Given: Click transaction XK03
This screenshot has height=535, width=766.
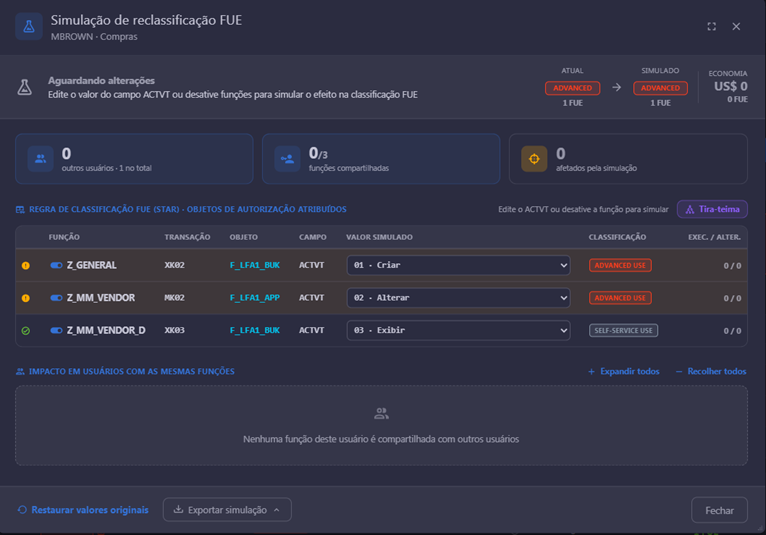Looking at the screenshot, I should pyautogui.click(x=174, y=330).
